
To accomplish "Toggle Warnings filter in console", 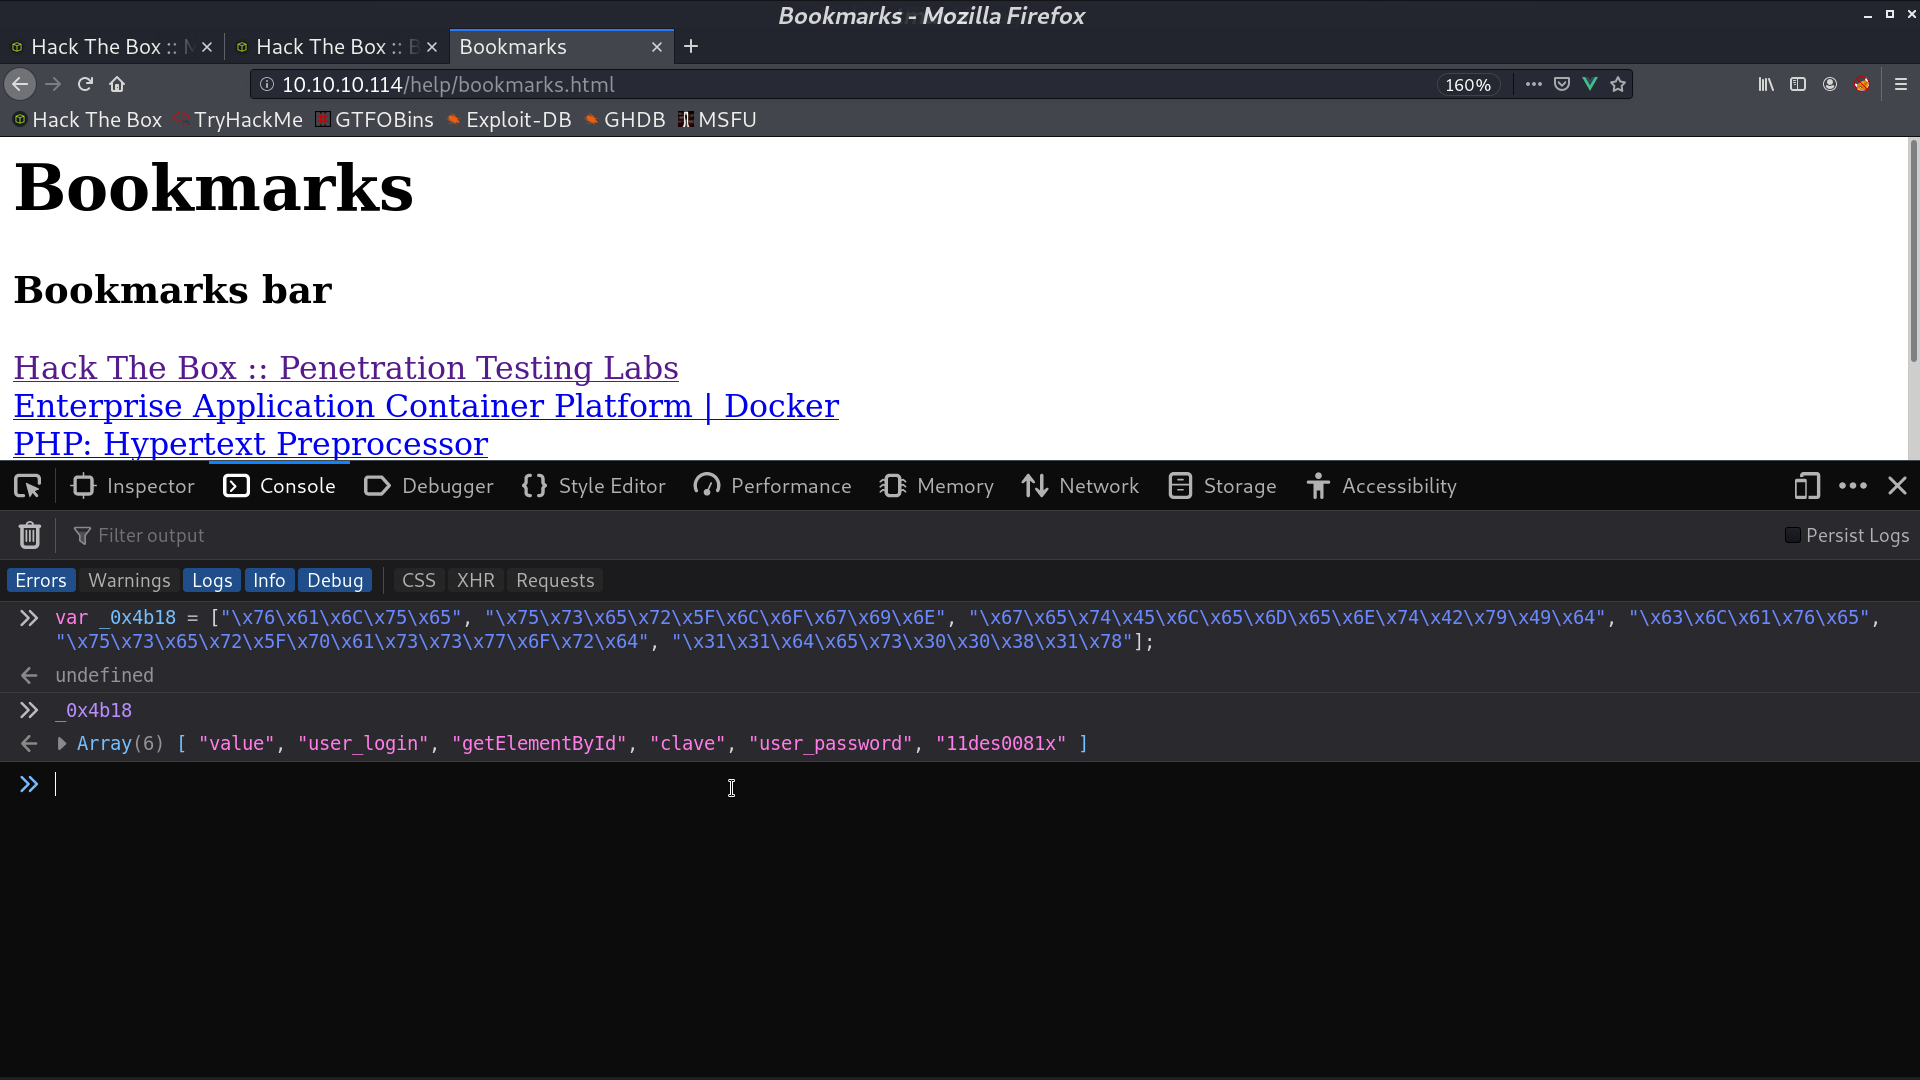I will click(129, 581).
